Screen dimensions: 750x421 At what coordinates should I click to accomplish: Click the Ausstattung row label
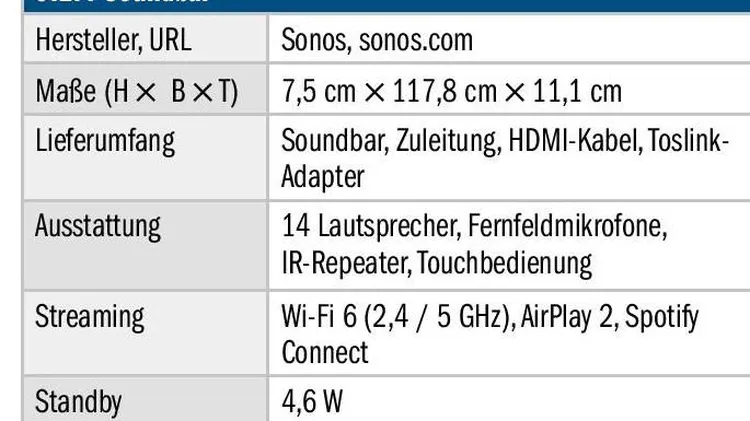coord(97,226)
